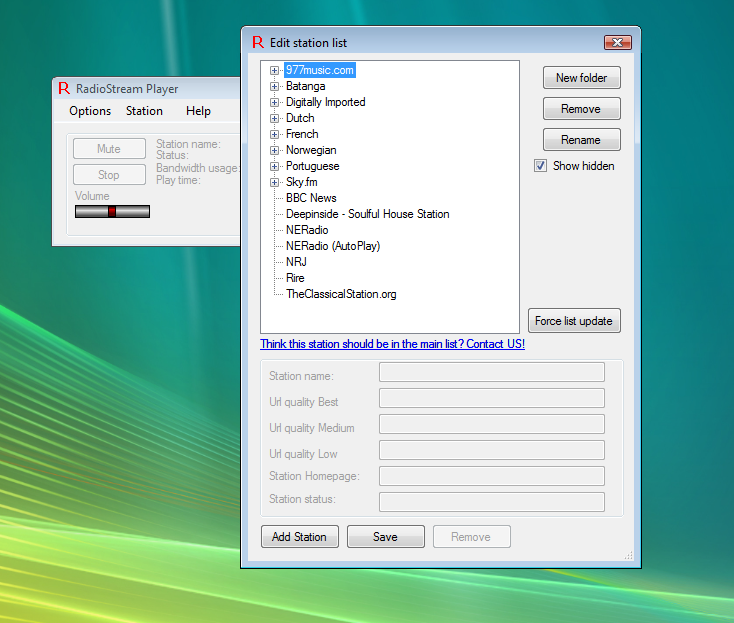The width and height of the screenshot is (734, 623).
Task: Click the RadioStream Player title bar icon
Action: click(64, 88)
